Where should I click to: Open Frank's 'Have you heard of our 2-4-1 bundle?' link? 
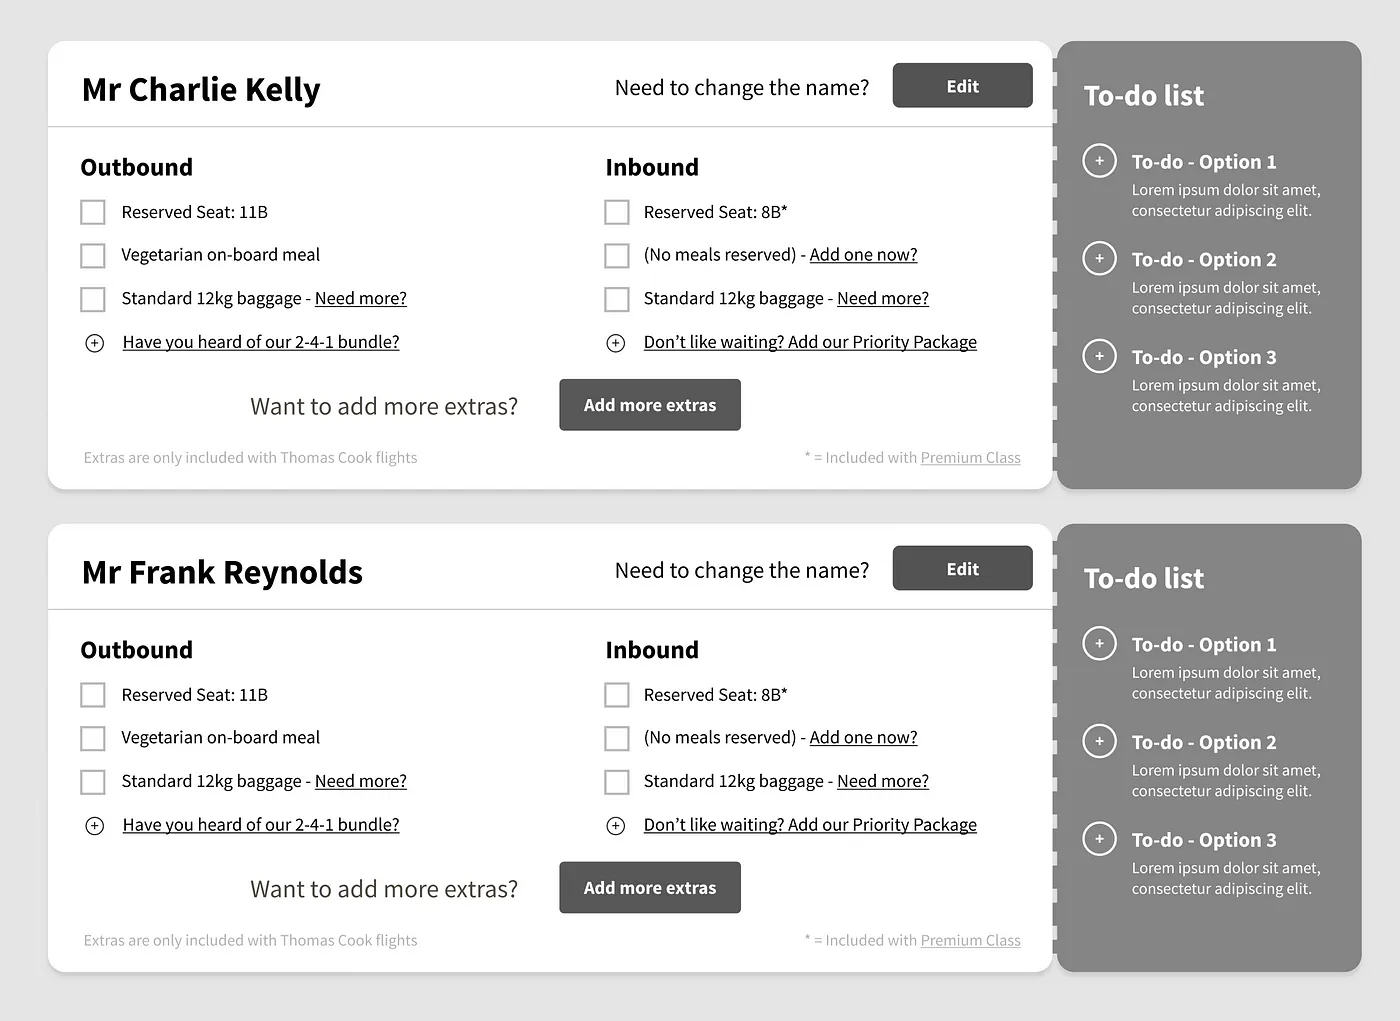(x=261, y=825)
